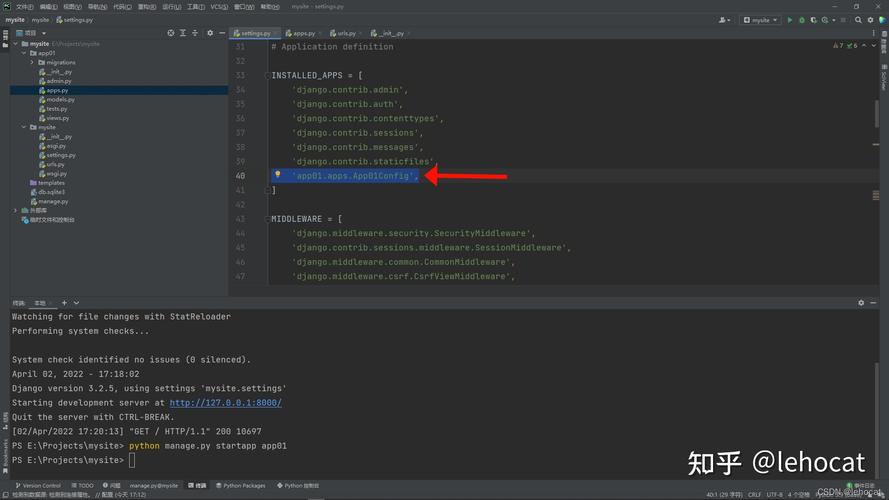
Task: Open the terminal sessions chevron dropdown
Action: (x=76, y=303)
